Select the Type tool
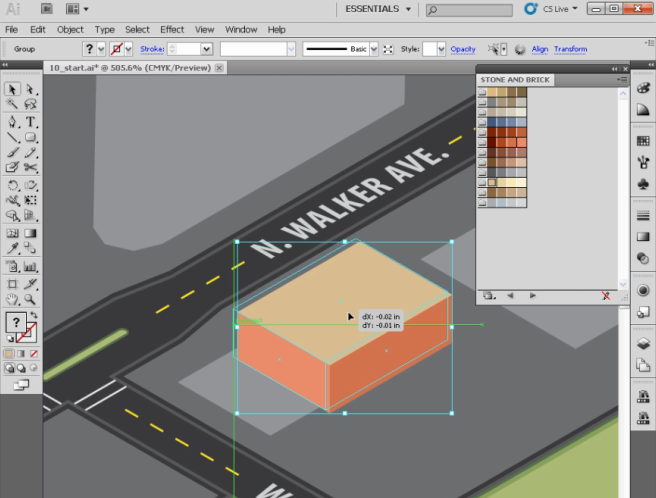 coord(30,121)
